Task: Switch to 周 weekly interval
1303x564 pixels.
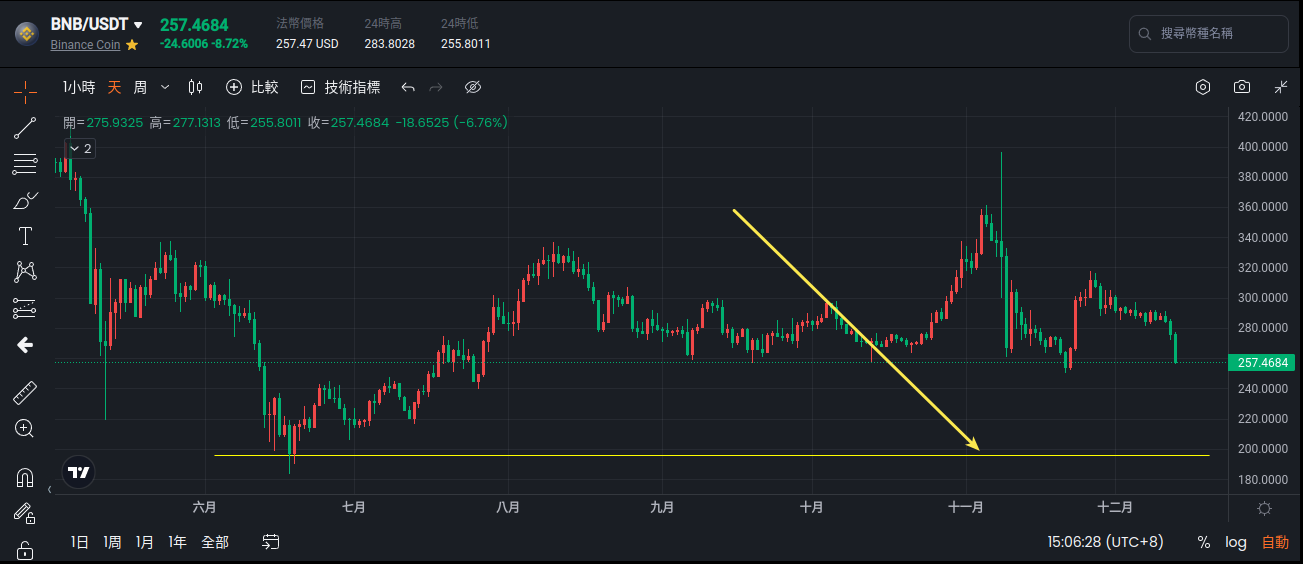Action: pos(140,87)
